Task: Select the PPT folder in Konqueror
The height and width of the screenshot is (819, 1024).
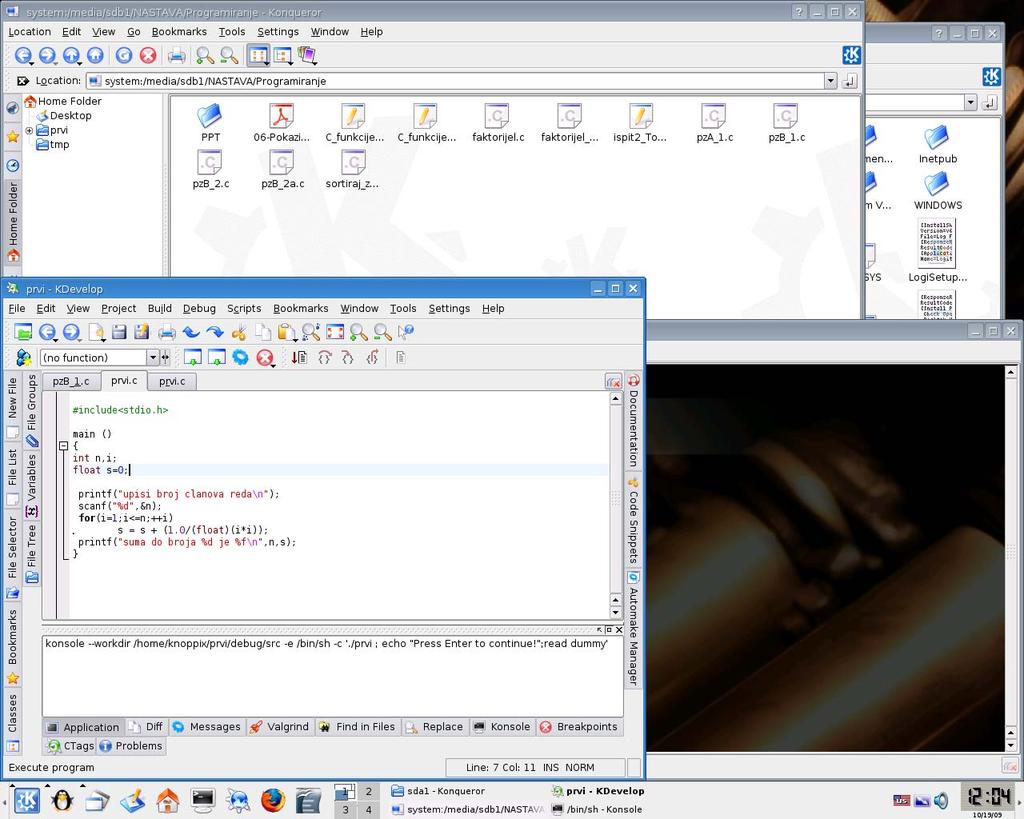Action: [x=210, y=123]
